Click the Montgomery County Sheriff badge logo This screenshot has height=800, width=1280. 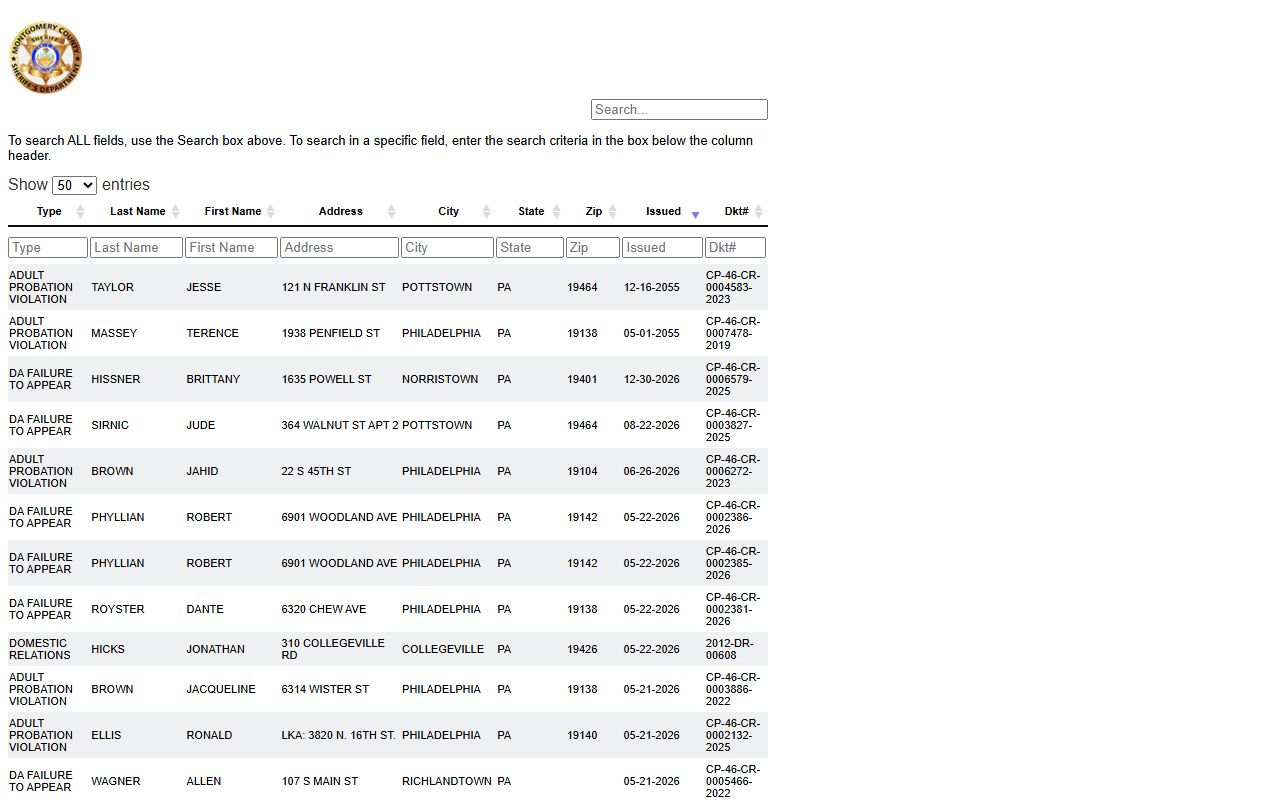[46, 58]
